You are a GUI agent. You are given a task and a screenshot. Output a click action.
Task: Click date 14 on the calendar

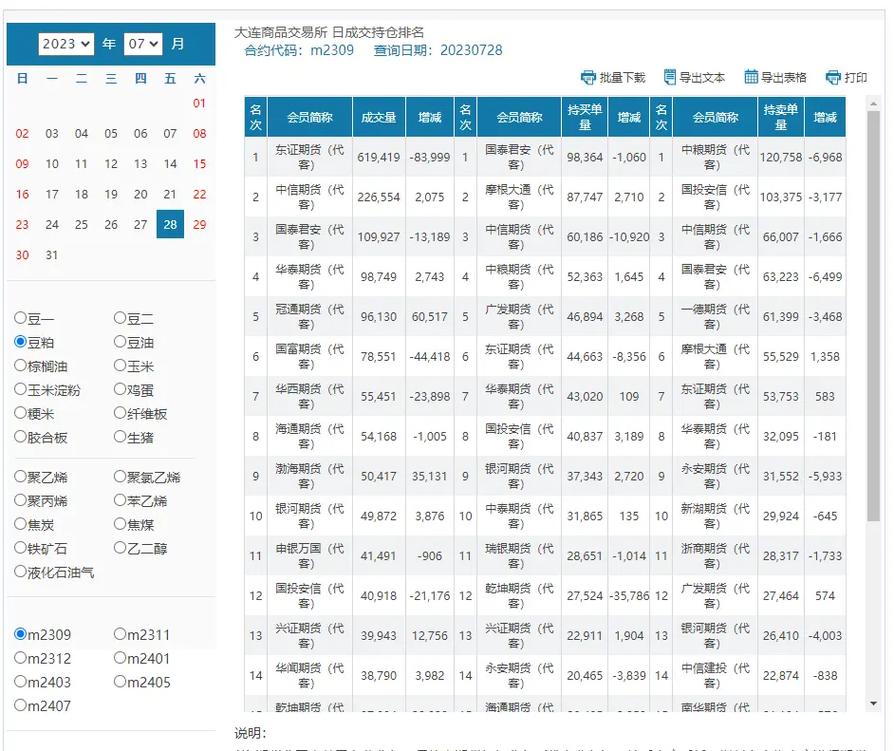coord(169,164)
